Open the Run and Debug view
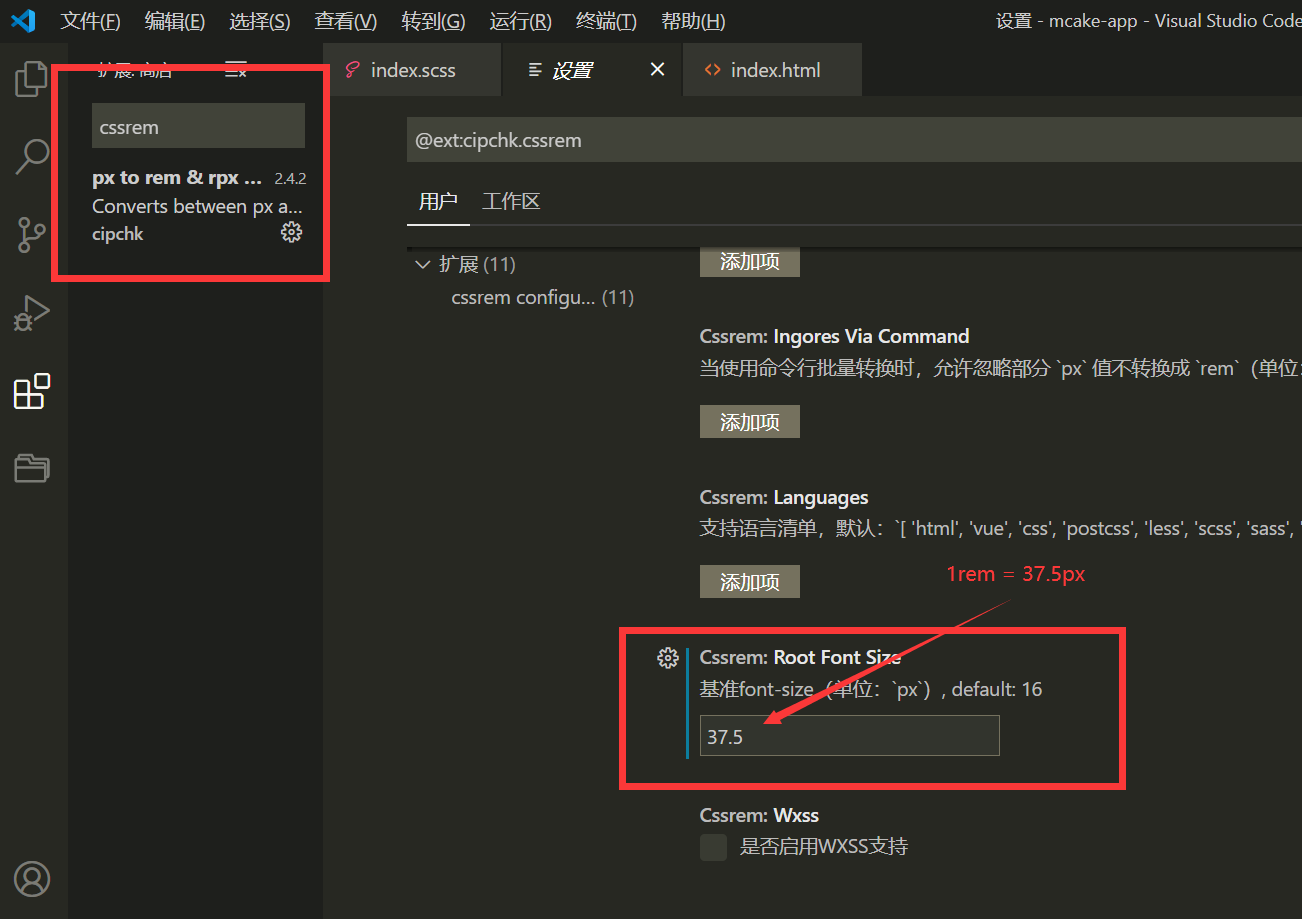 click(32, 313)
